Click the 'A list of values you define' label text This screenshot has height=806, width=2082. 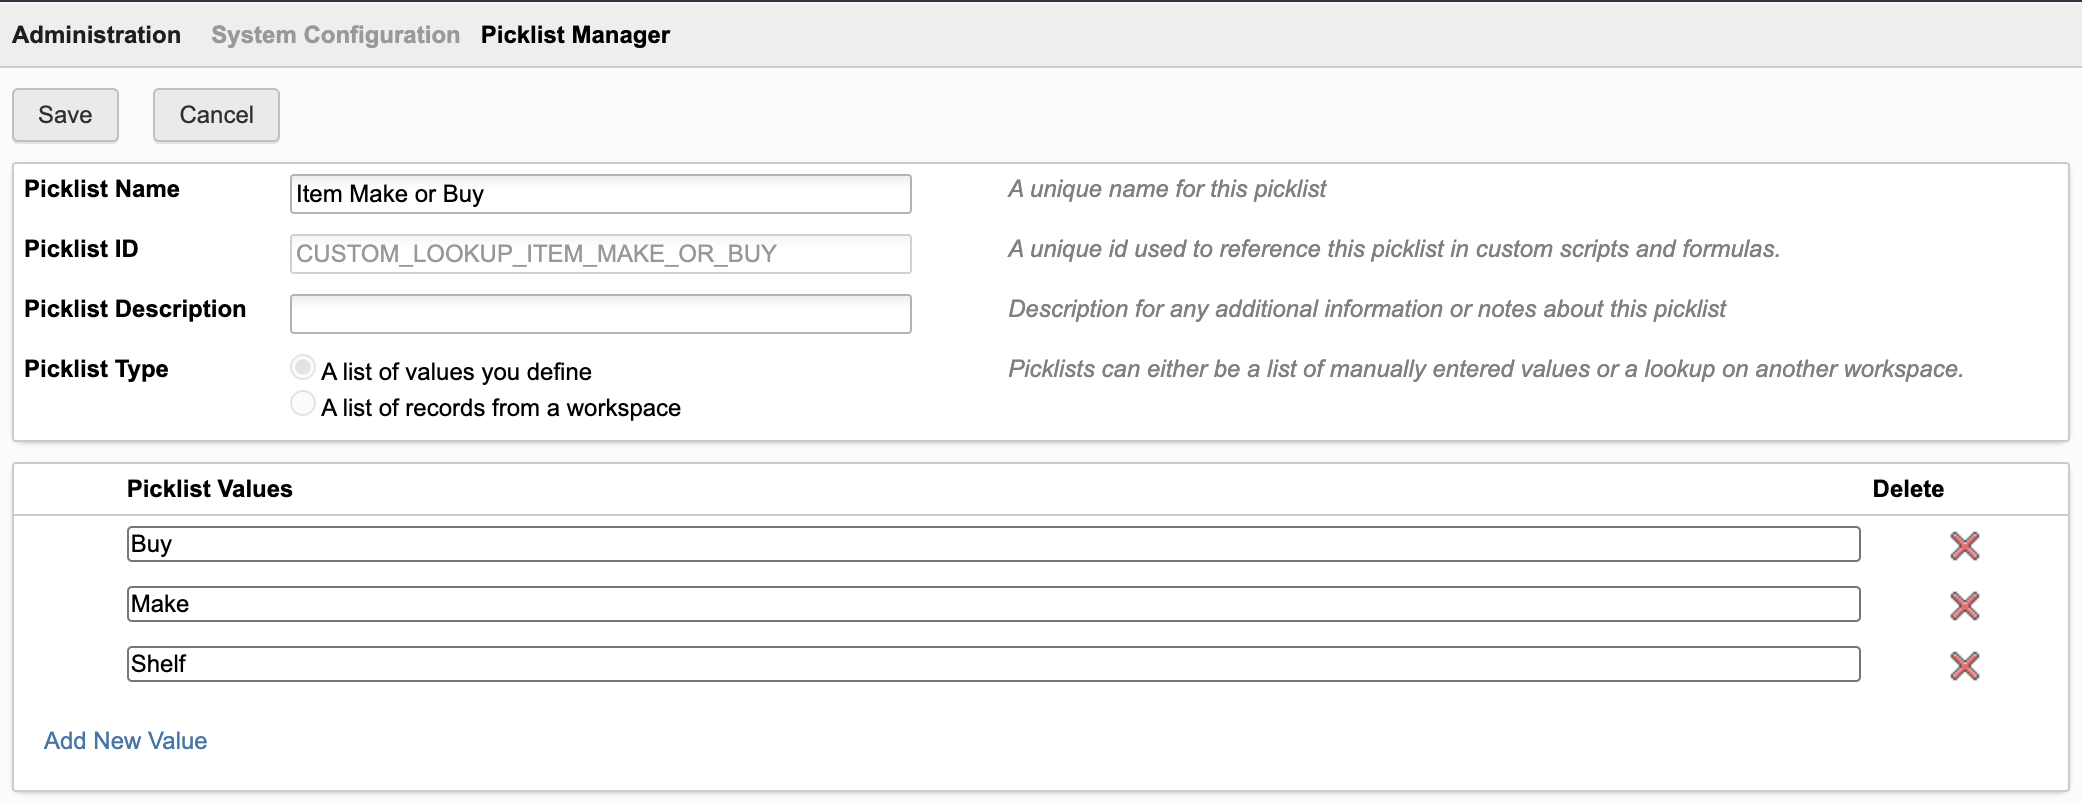[x=456, y=372]
